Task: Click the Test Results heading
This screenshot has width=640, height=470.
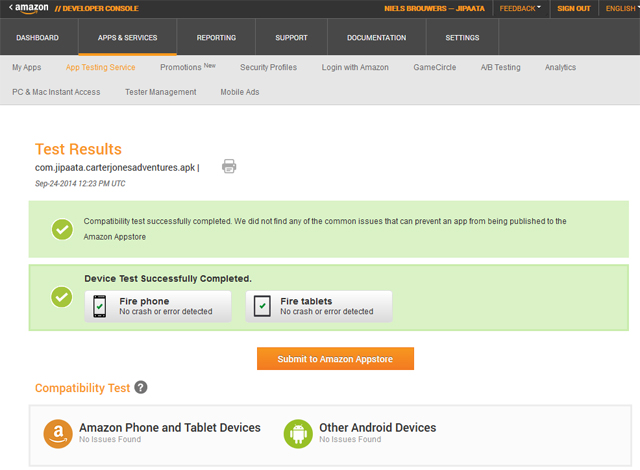Action: tap(78, 149)
